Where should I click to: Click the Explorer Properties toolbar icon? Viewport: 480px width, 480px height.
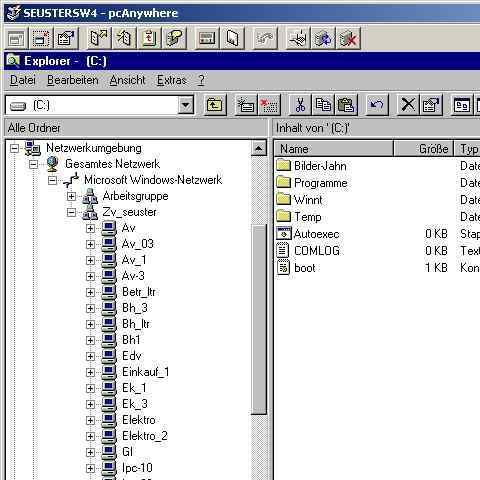coord(431,105)
